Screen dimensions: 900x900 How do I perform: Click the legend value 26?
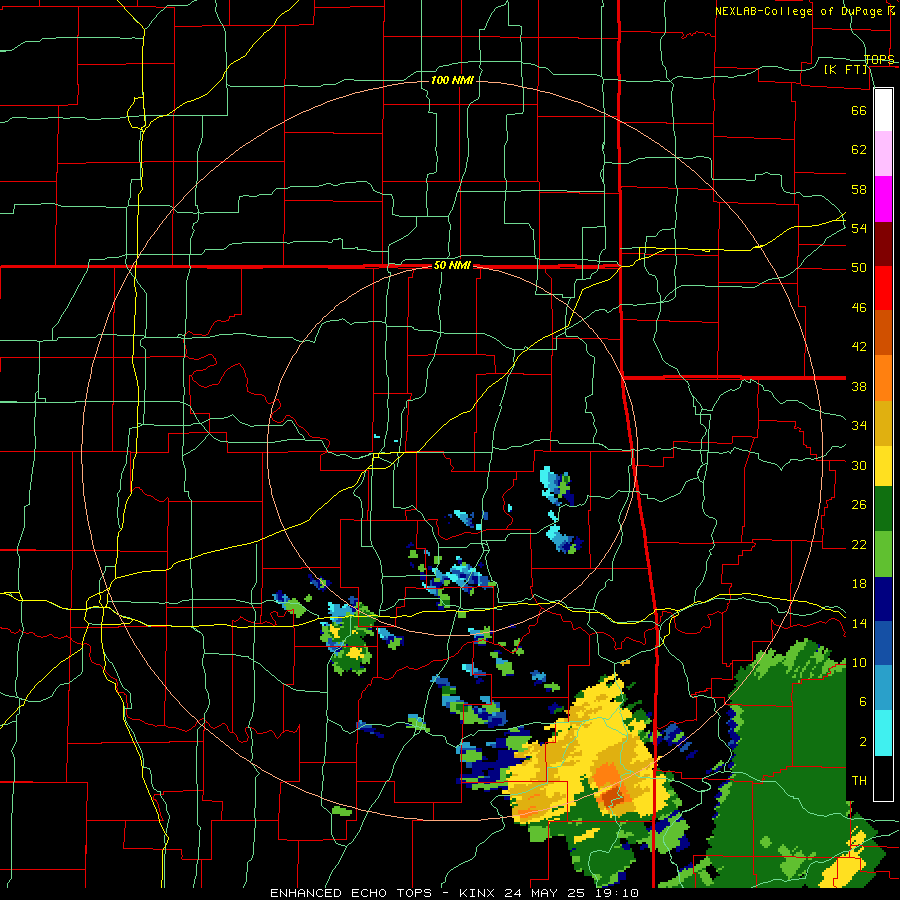tap(859, 505)
